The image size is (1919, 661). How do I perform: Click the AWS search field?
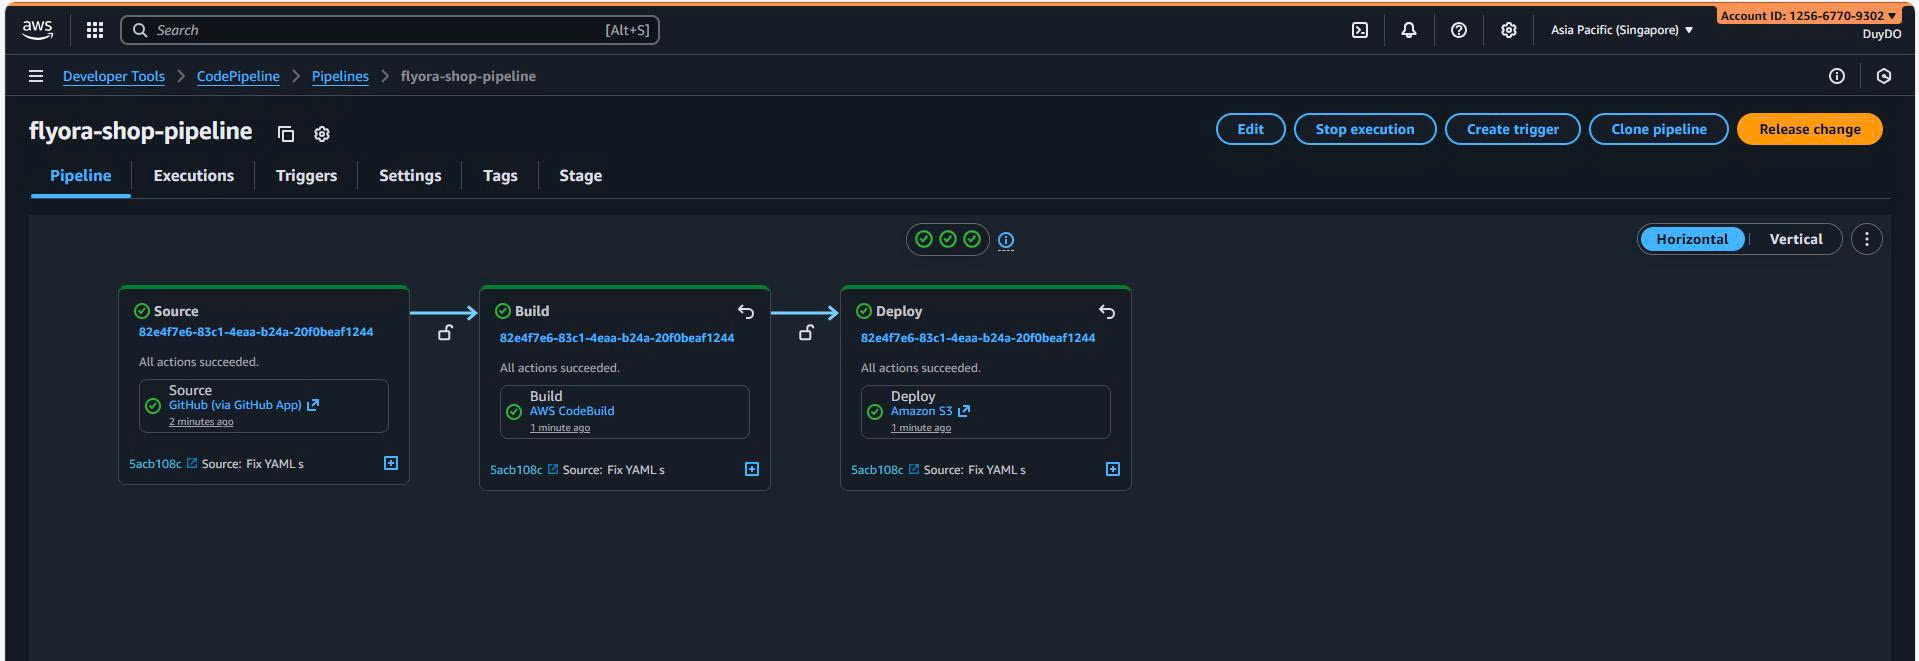coord(390,30)
